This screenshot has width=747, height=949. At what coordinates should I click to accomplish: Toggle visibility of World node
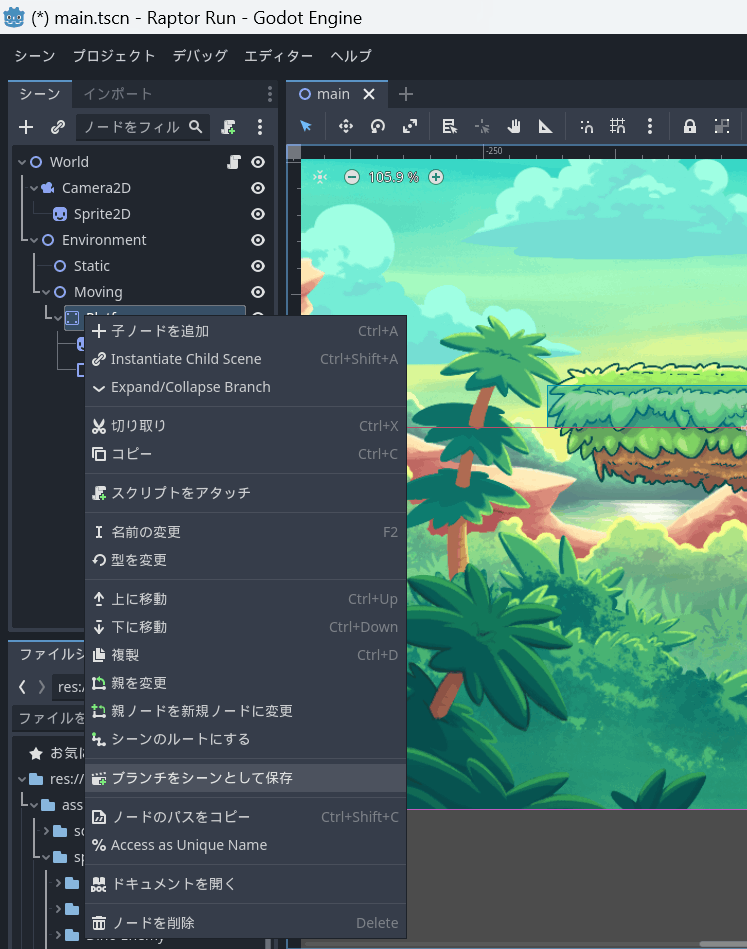258,162
